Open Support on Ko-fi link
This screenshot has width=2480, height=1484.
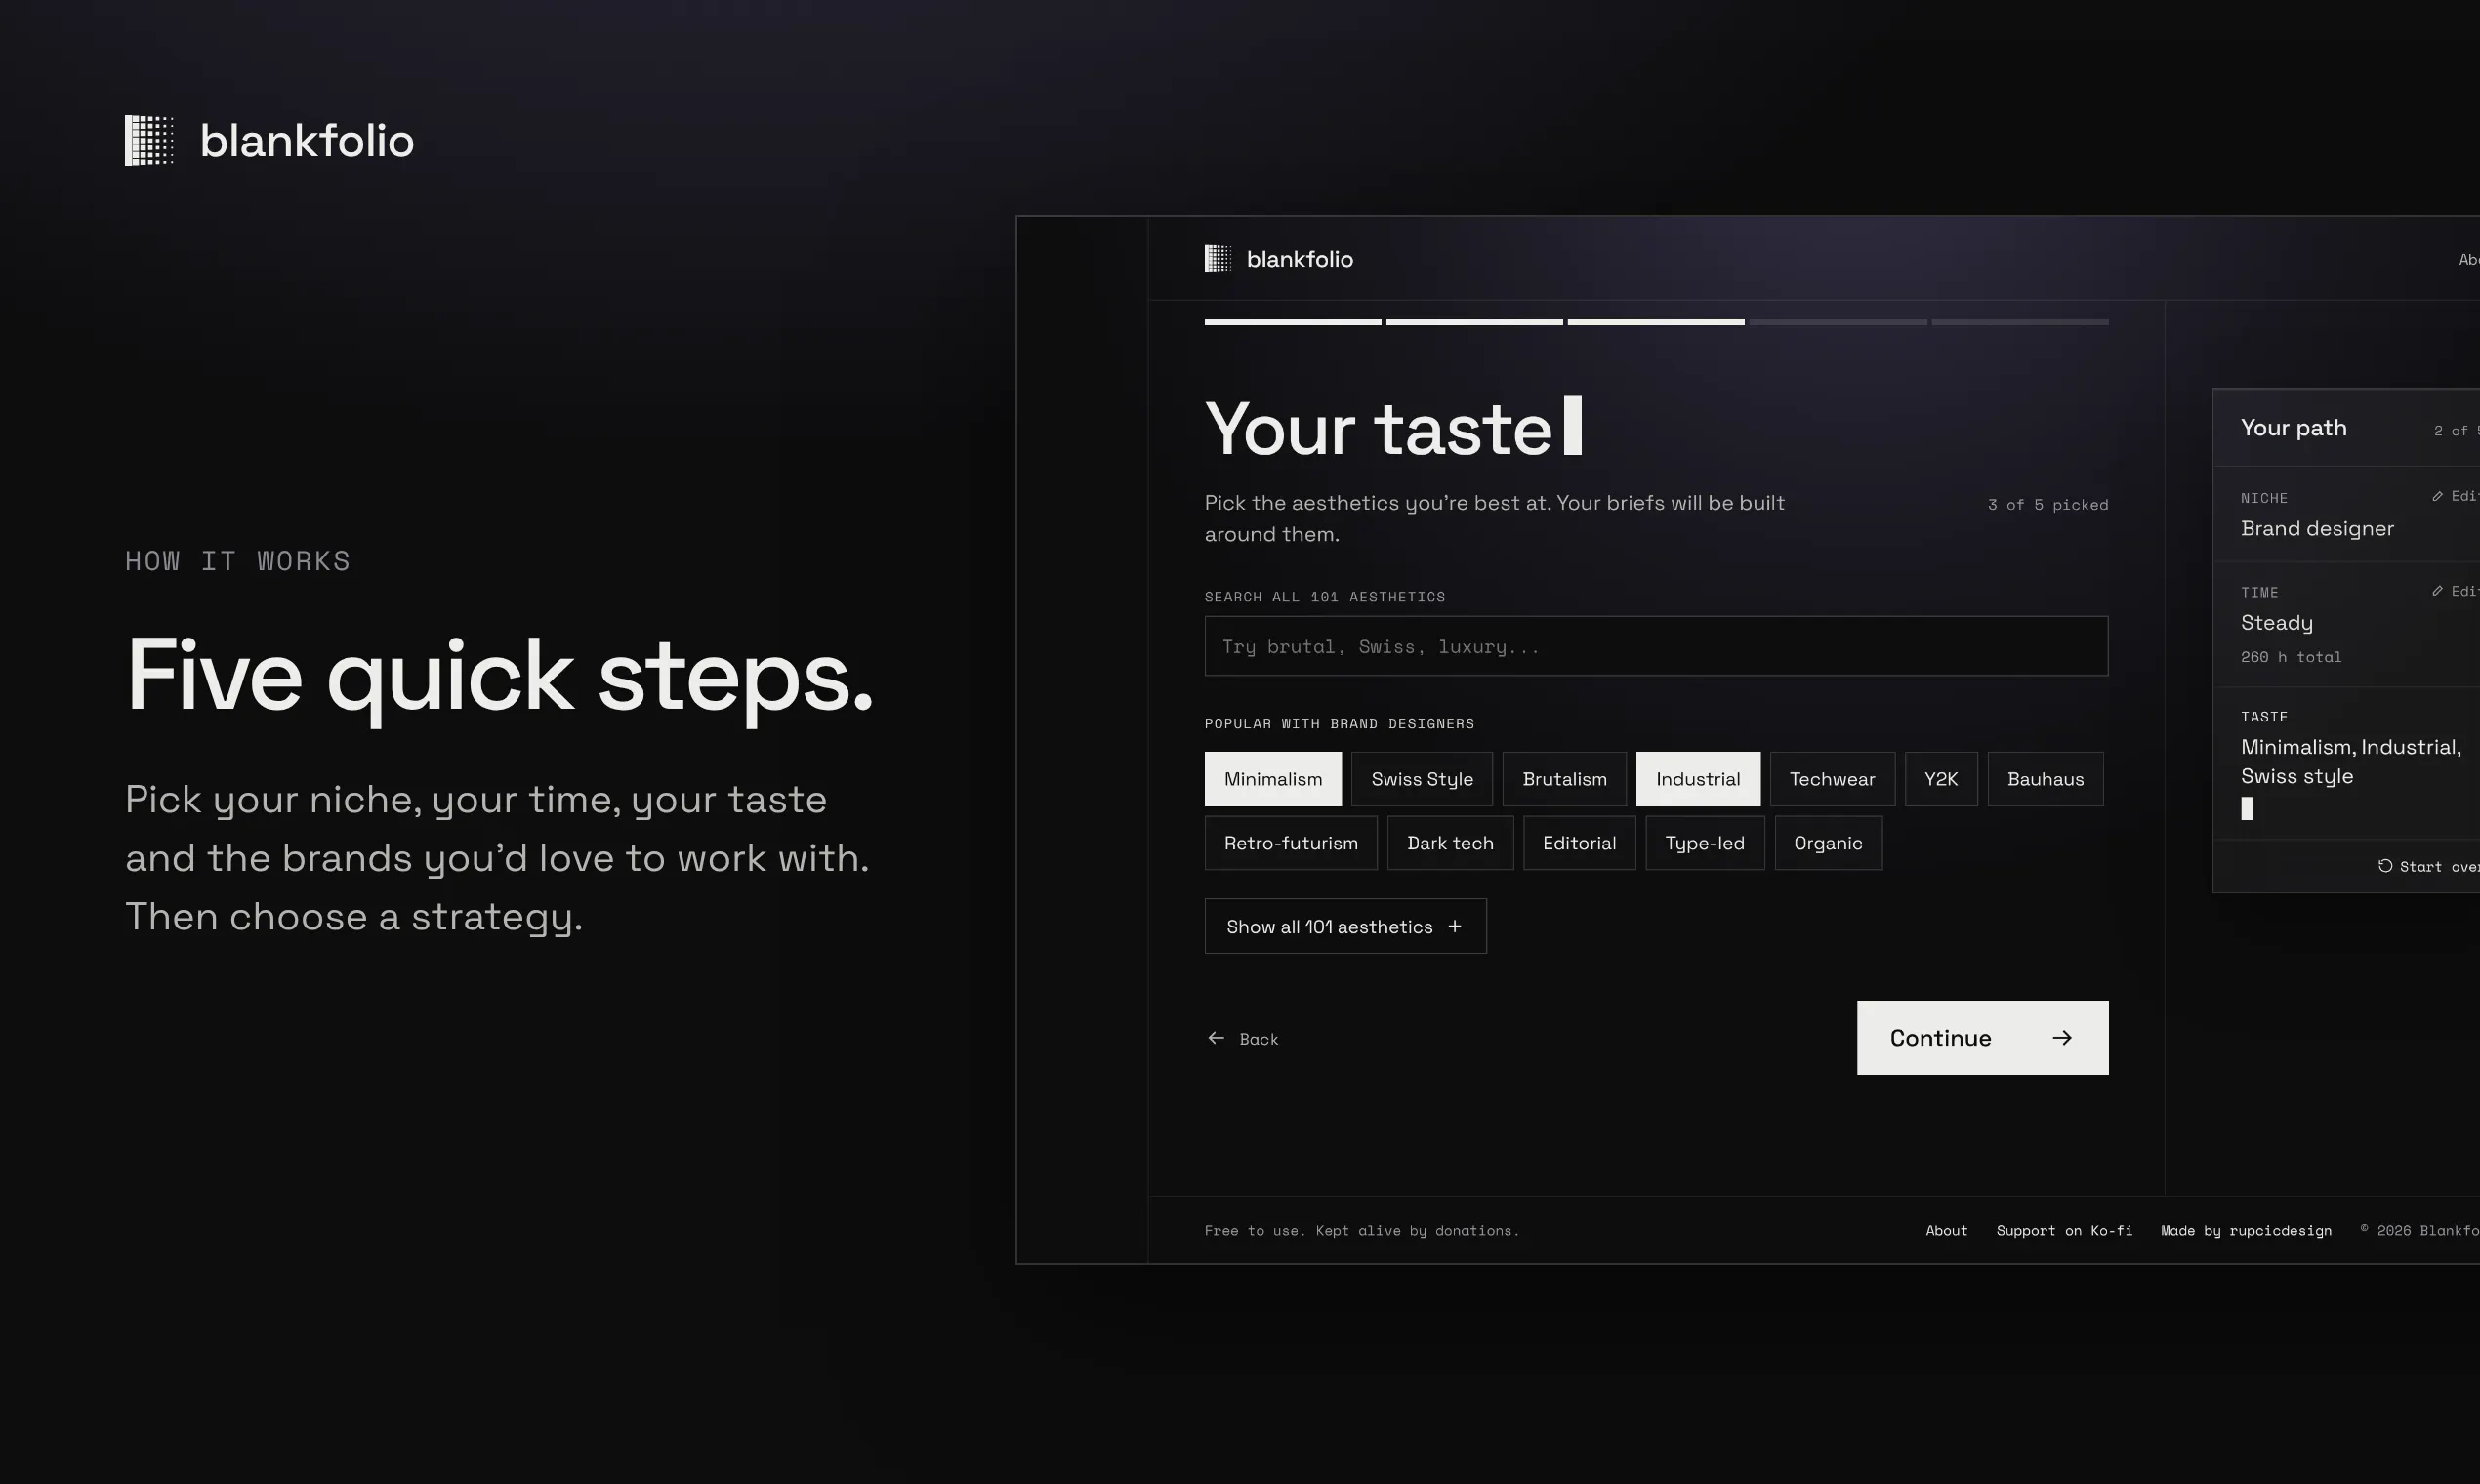coord(2064,1231)
